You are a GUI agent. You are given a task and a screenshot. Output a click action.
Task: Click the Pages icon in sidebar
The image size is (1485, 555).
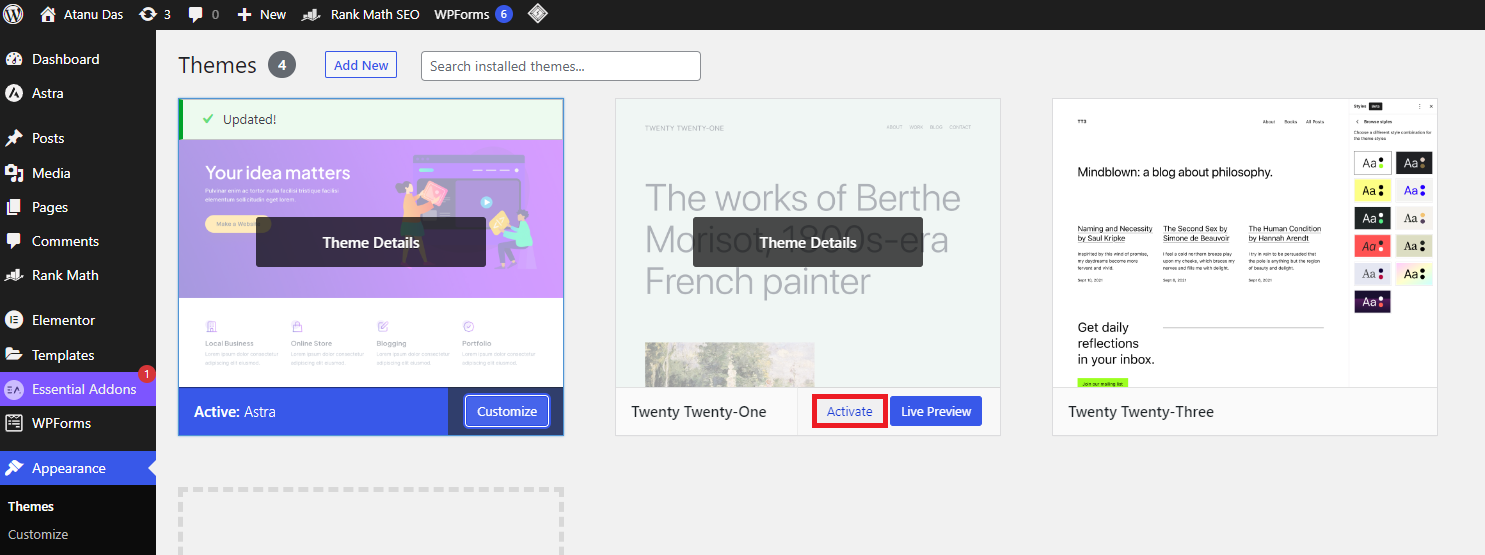14,207
